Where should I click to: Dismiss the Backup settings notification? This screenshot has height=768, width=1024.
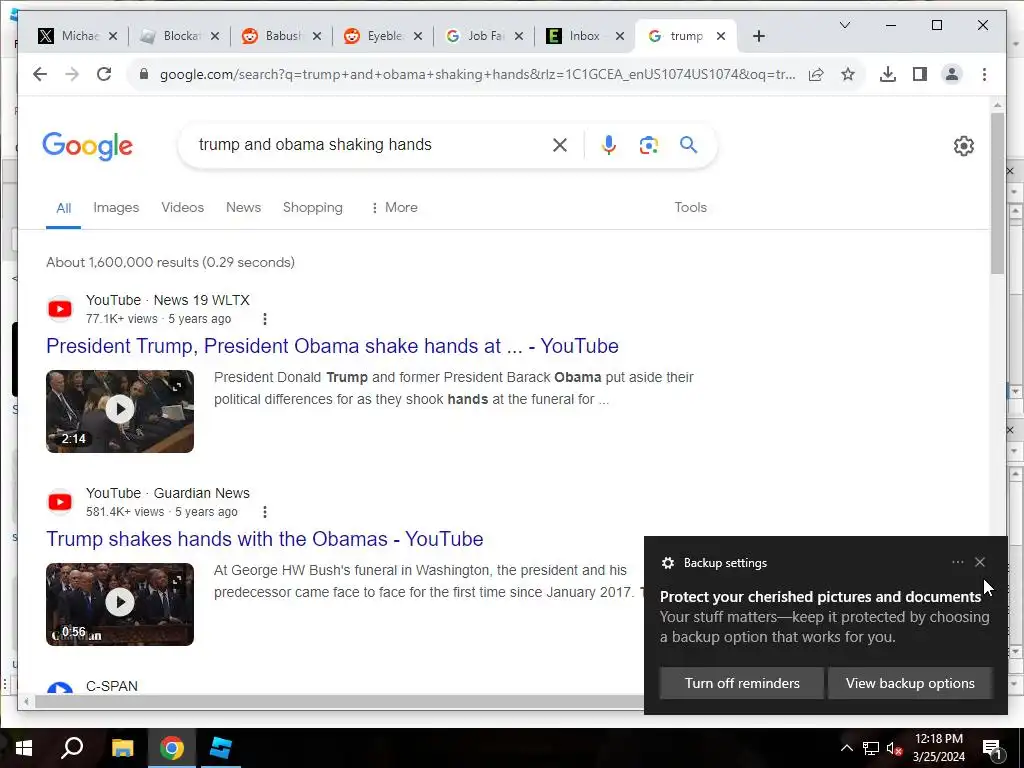(x=980, y=562)
